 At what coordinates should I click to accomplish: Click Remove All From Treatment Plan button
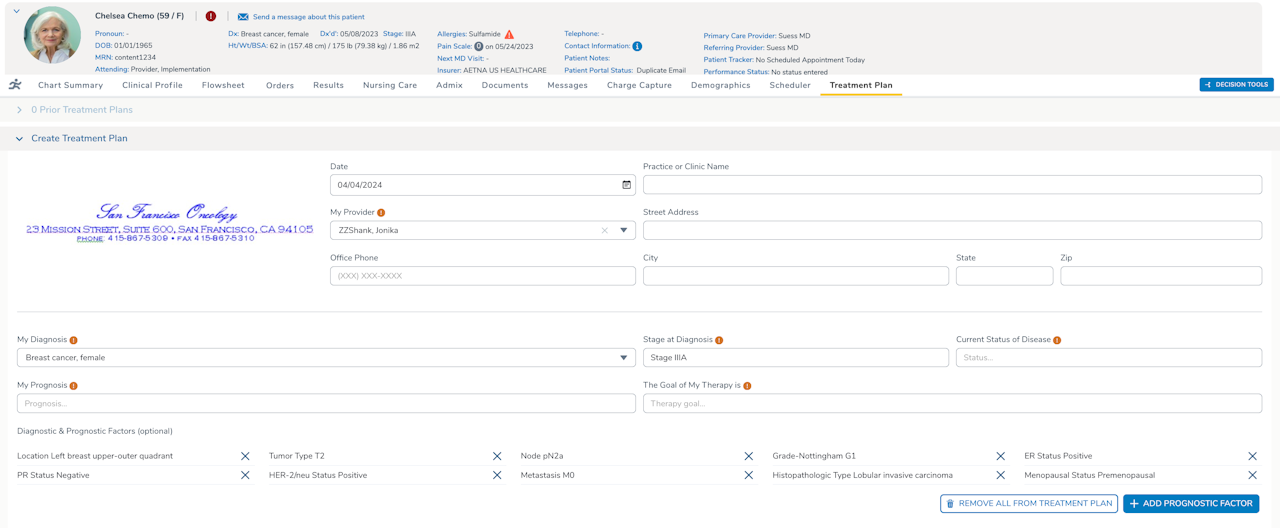point(1028,504)
